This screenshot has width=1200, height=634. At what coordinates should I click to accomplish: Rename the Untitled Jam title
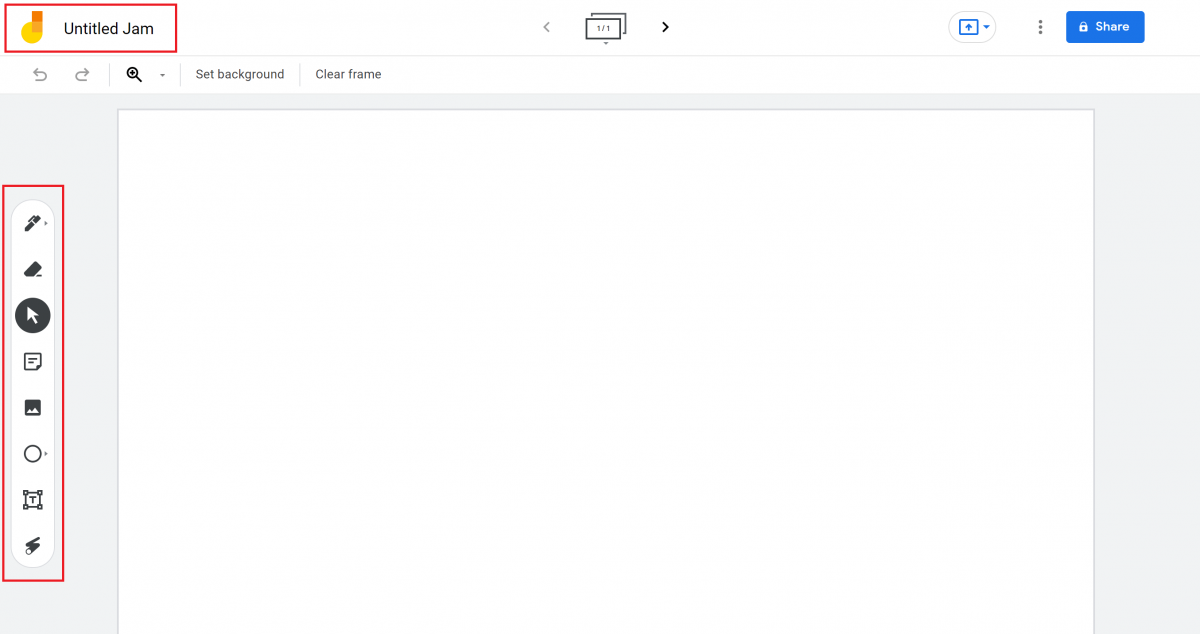(109, 29)
